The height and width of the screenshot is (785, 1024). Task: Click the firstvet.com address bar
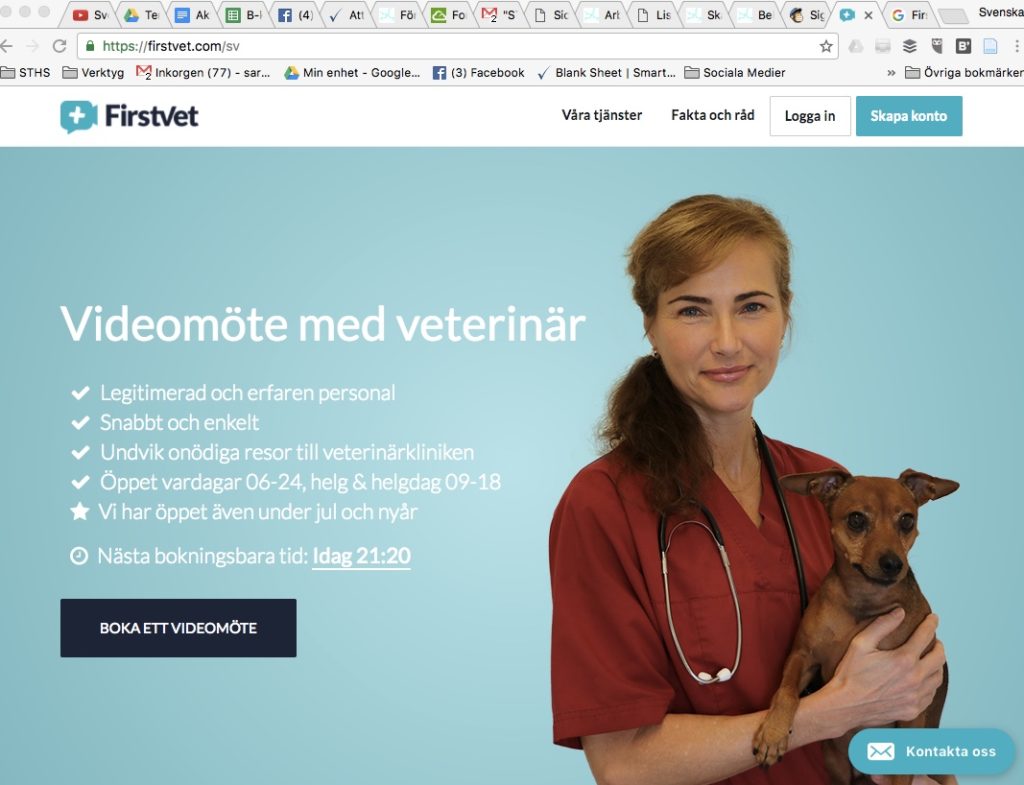[457, 46]
